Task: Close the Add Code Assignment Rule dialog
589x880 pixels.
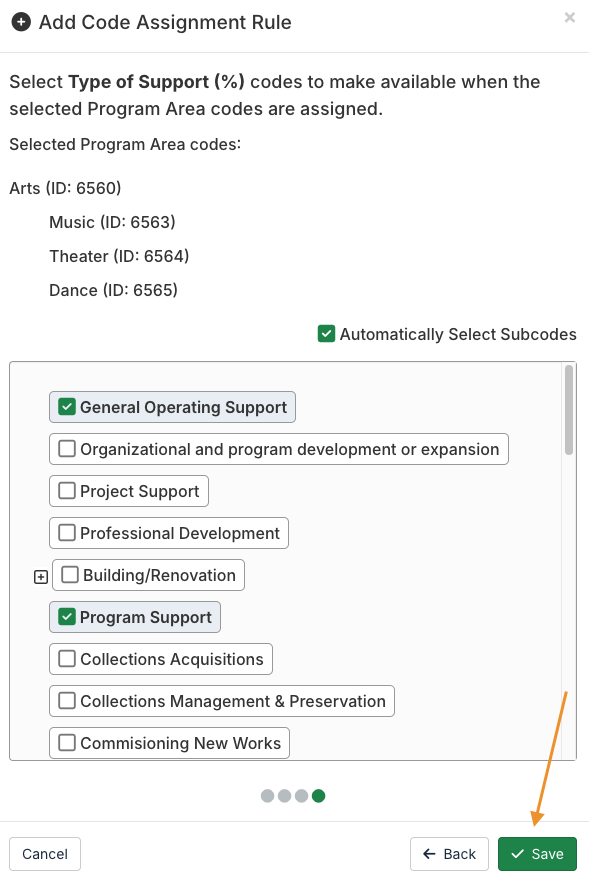Action: tap(569, 17)
